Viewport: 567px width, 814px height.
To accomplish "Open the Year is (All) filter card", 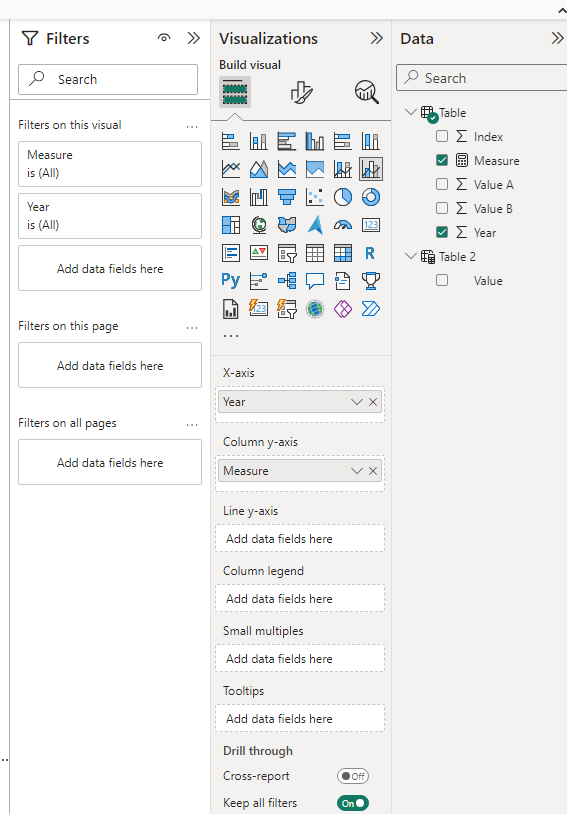I will 110,216.
